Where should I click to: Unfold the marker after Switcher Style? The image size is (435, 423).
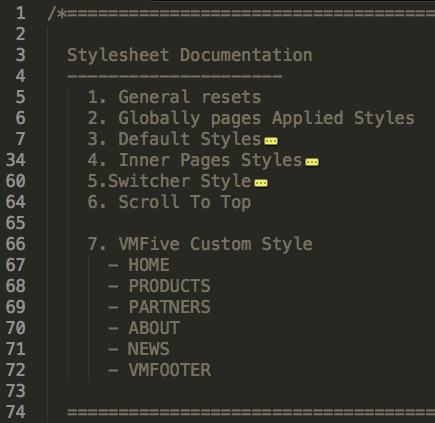[x=261, y=183]
